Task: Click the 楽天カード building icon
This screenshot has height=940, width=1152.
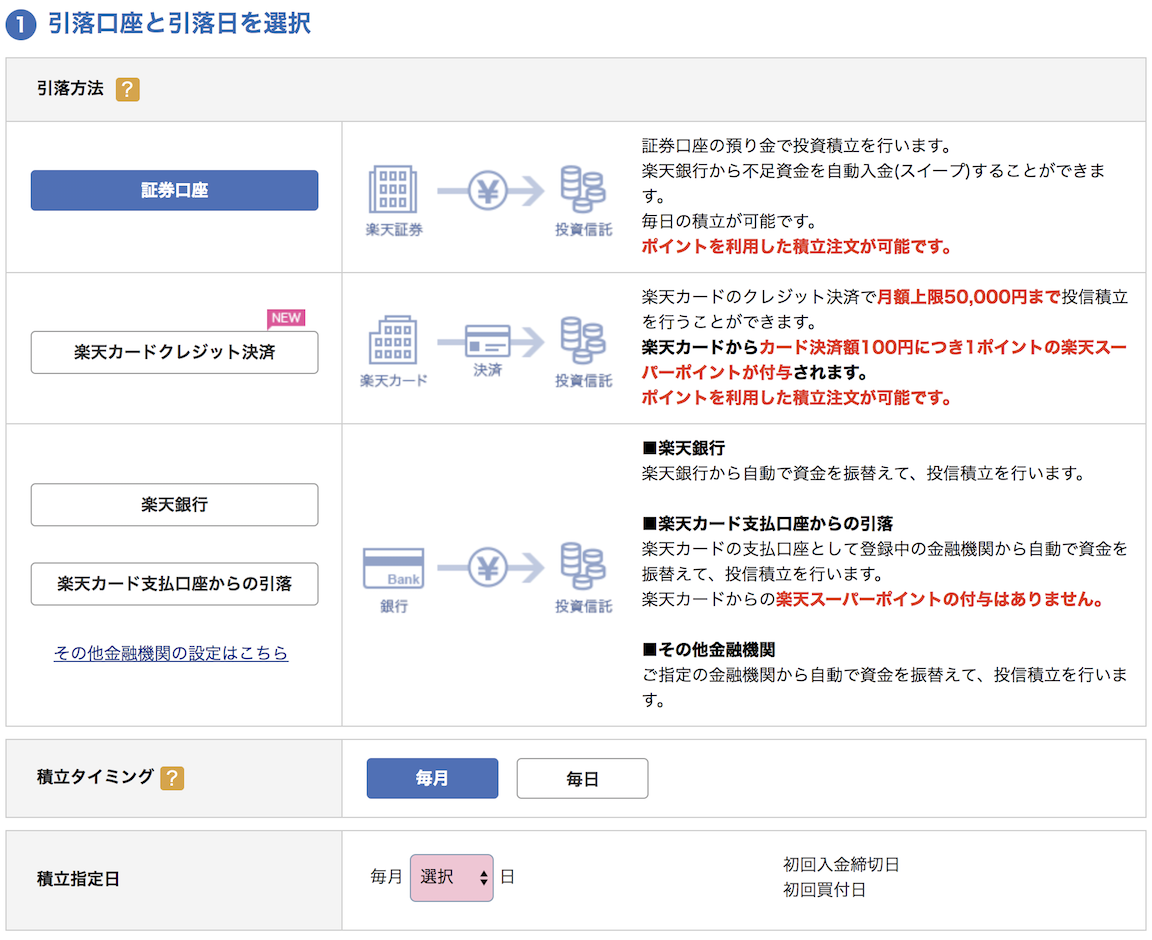Action: click(393, 340)
